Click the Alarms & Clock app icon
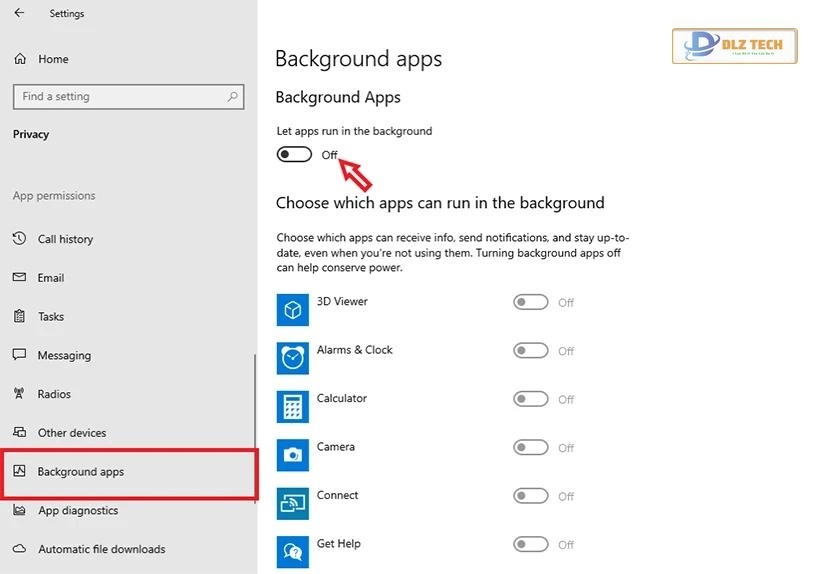840x574 pixels. tap(292, 358)
